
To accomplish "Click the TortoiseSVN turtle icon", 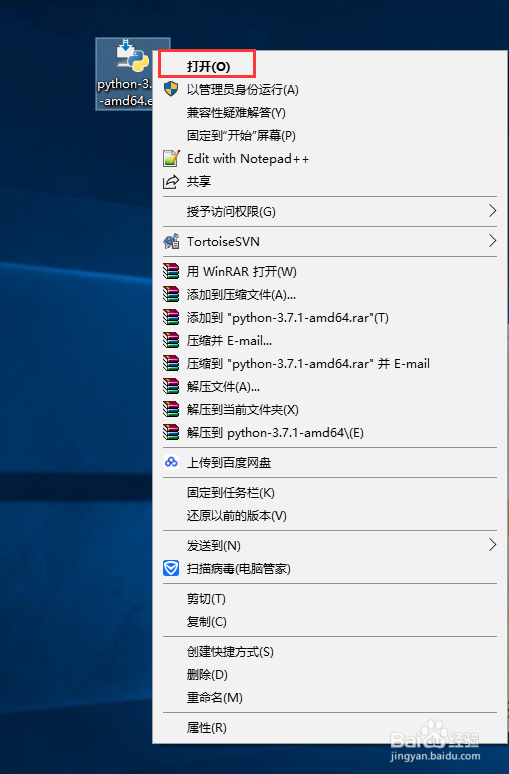I will coord(171,241).
